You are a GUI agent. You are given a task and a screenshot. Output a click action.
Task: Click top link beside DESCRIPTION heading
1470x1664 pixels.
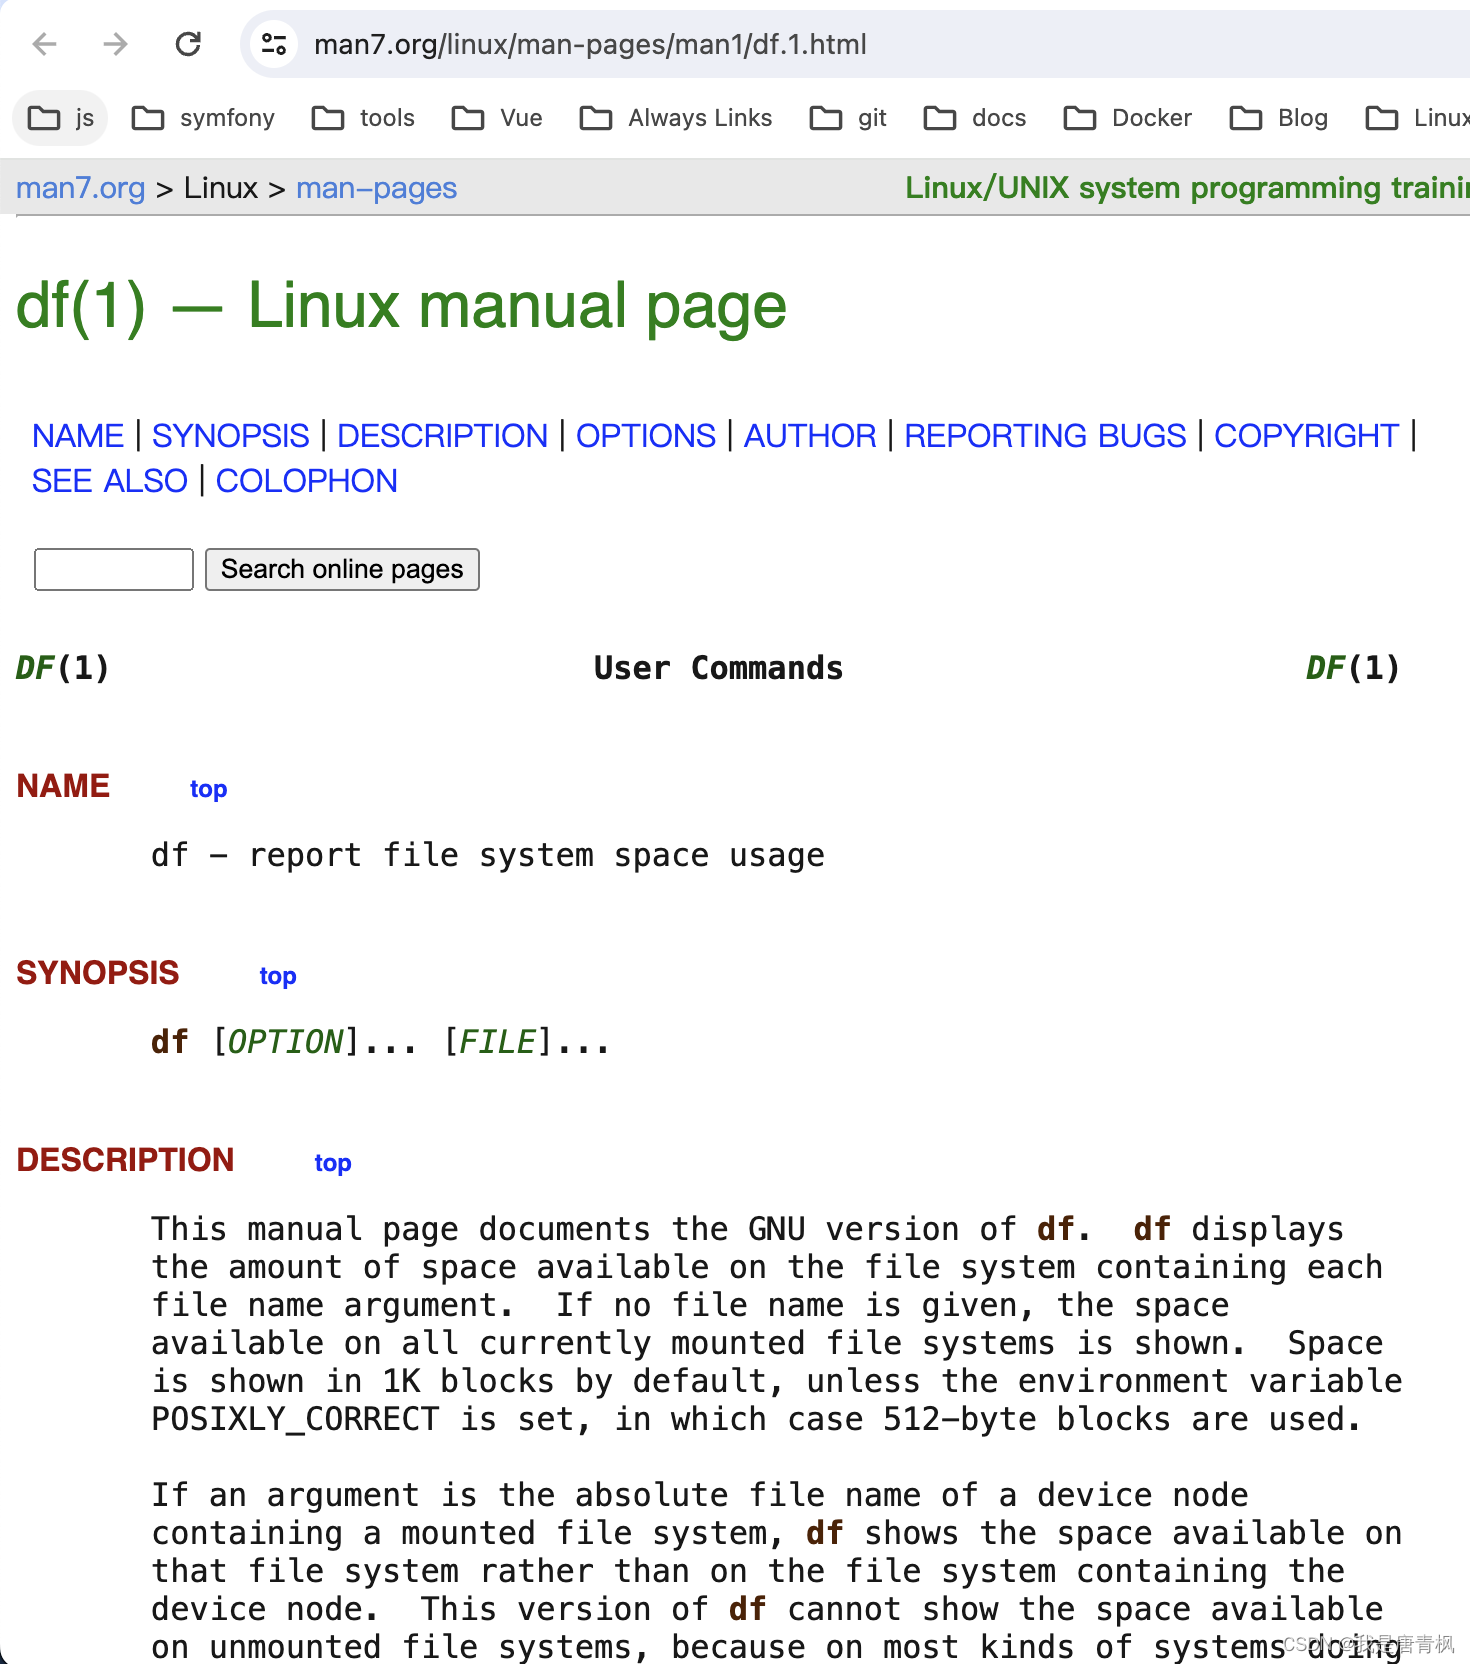pyautogui.click(x=333, y=1163)
